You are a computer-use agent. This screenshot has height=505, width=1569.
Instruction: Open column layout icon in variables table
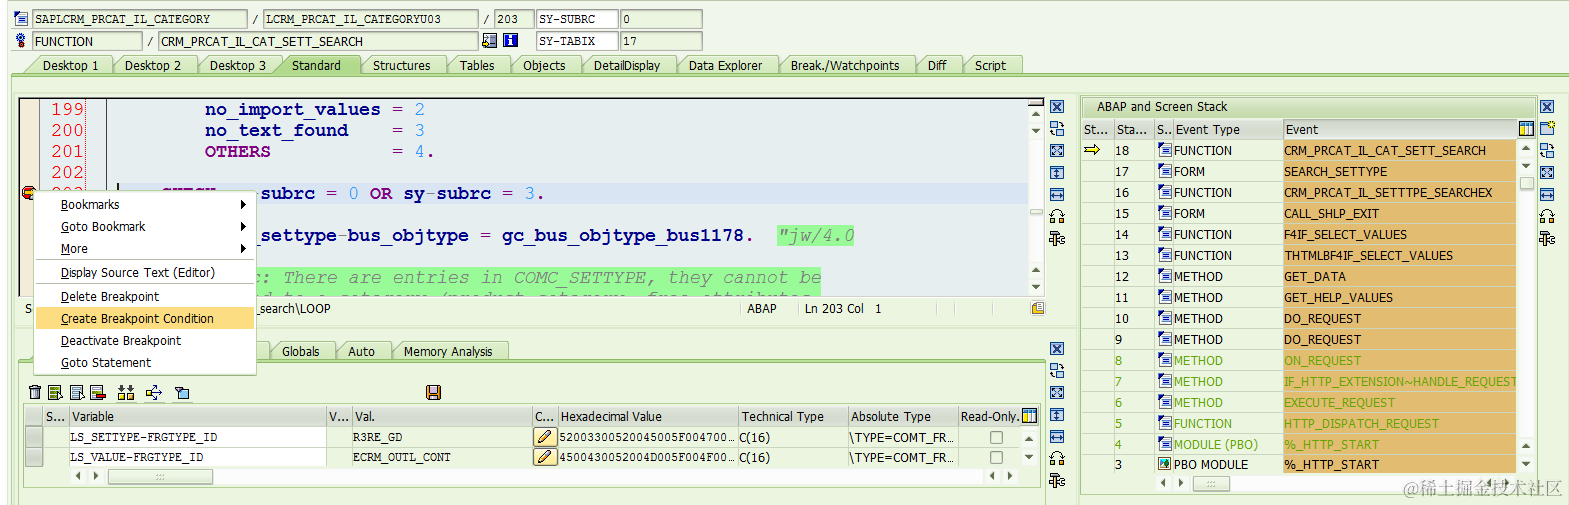pos(1029,416)
